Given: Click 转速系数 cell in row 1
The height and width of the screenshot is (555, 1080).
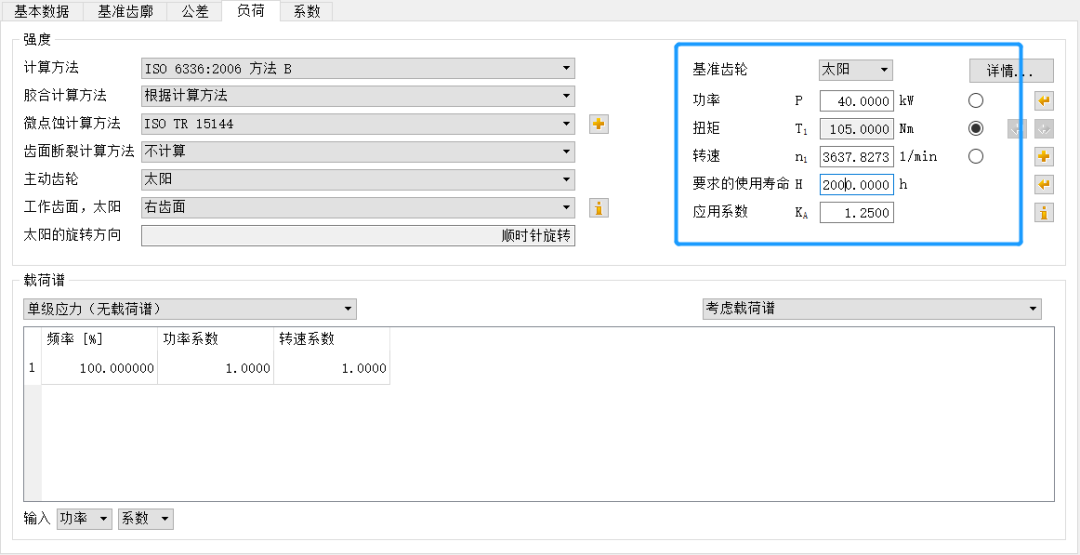Looking at the screenshot, I should pos(332,368).
